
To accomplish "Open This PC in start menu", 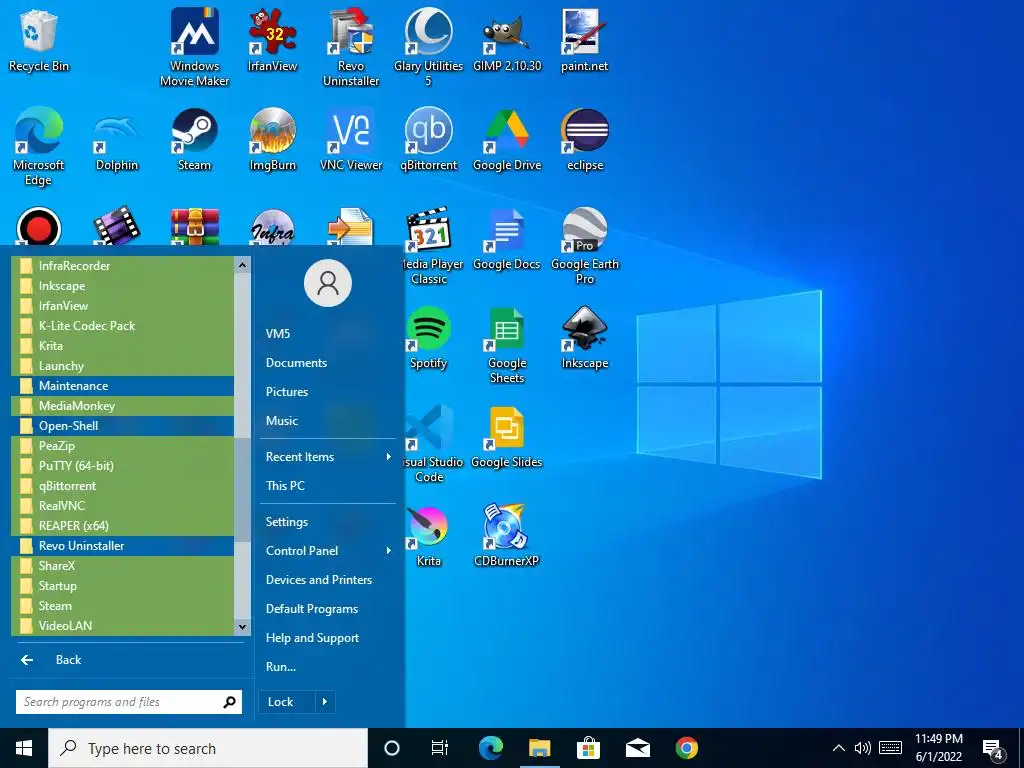I will pos(285,485).
